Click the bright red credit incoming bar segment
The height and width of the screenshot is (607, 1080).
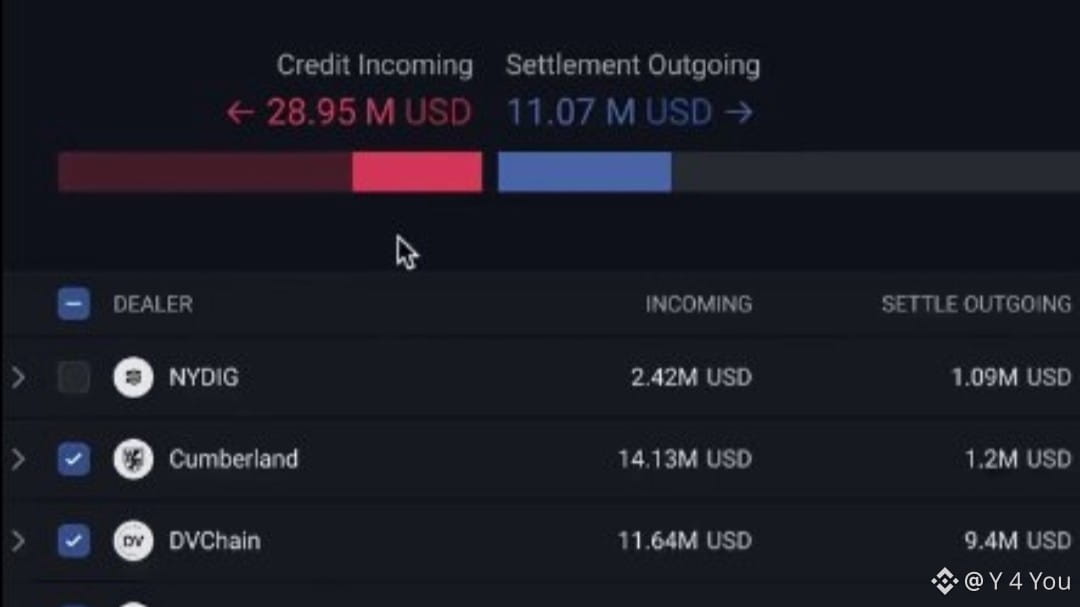pos(417,172)
